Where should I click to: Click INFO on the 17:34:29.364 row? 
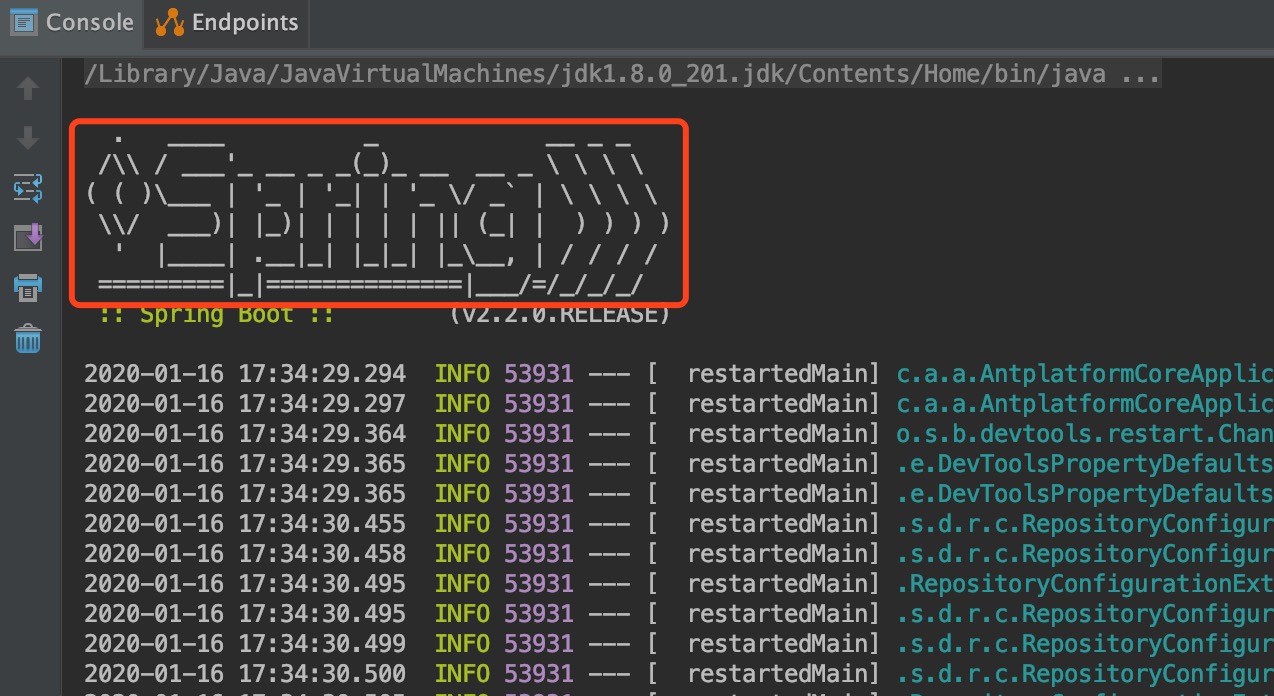coord(462,434)
